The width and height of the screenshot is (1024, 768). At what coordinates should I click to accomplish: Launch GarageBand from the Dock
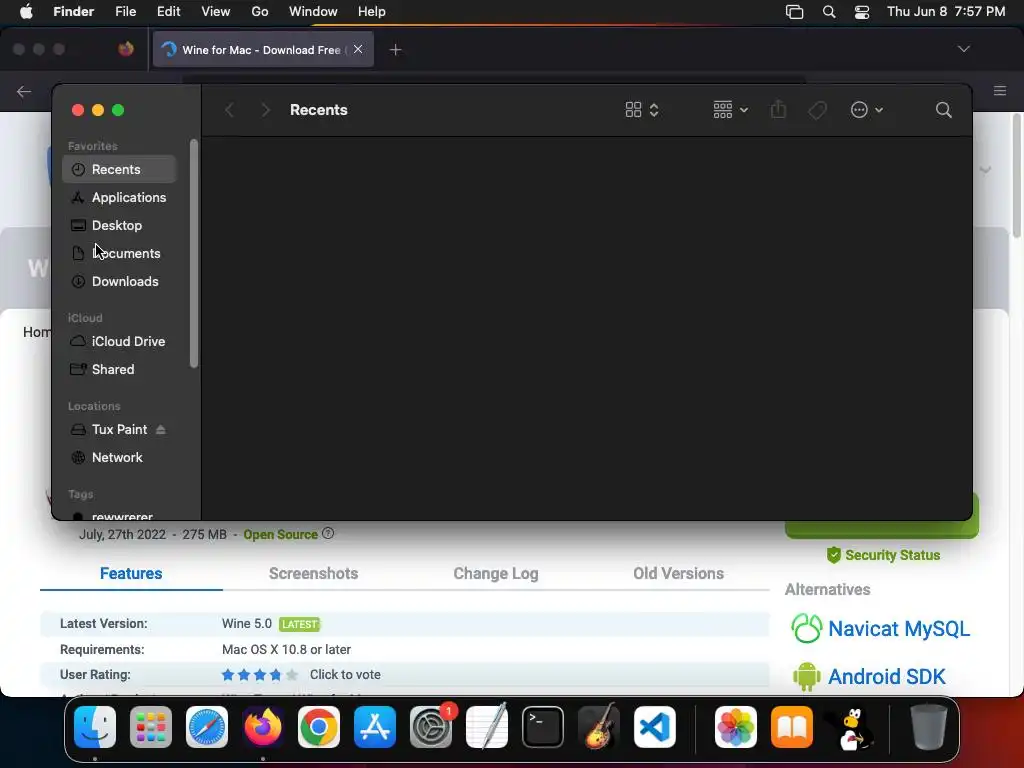[599, 726]
